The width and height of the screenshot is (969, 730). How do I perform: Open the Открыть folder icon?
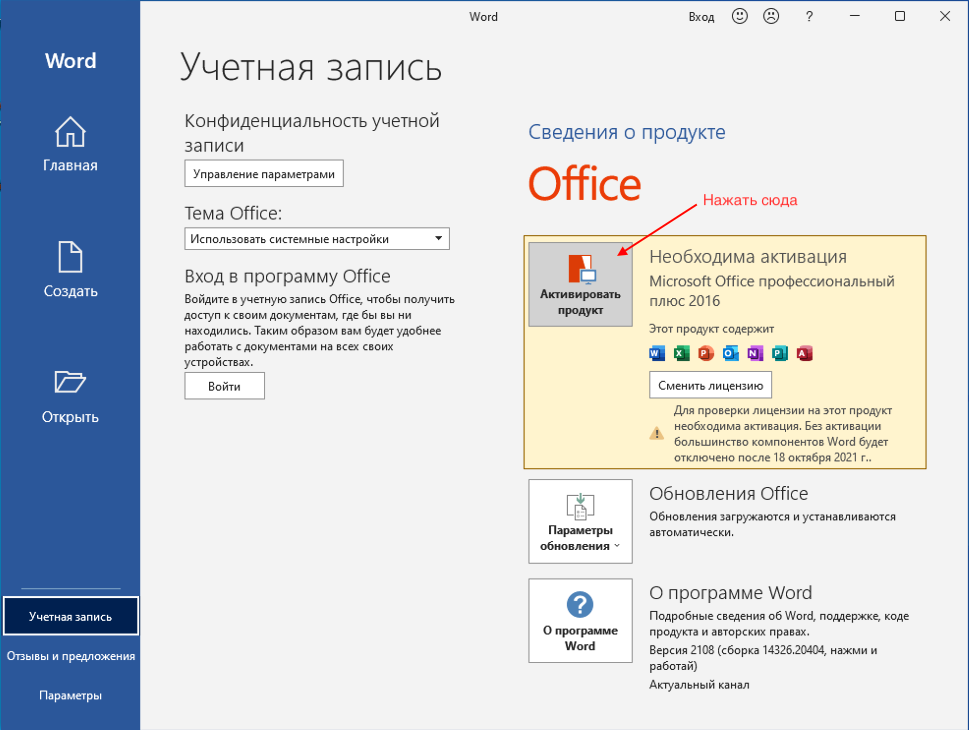(x=70, y=382)
